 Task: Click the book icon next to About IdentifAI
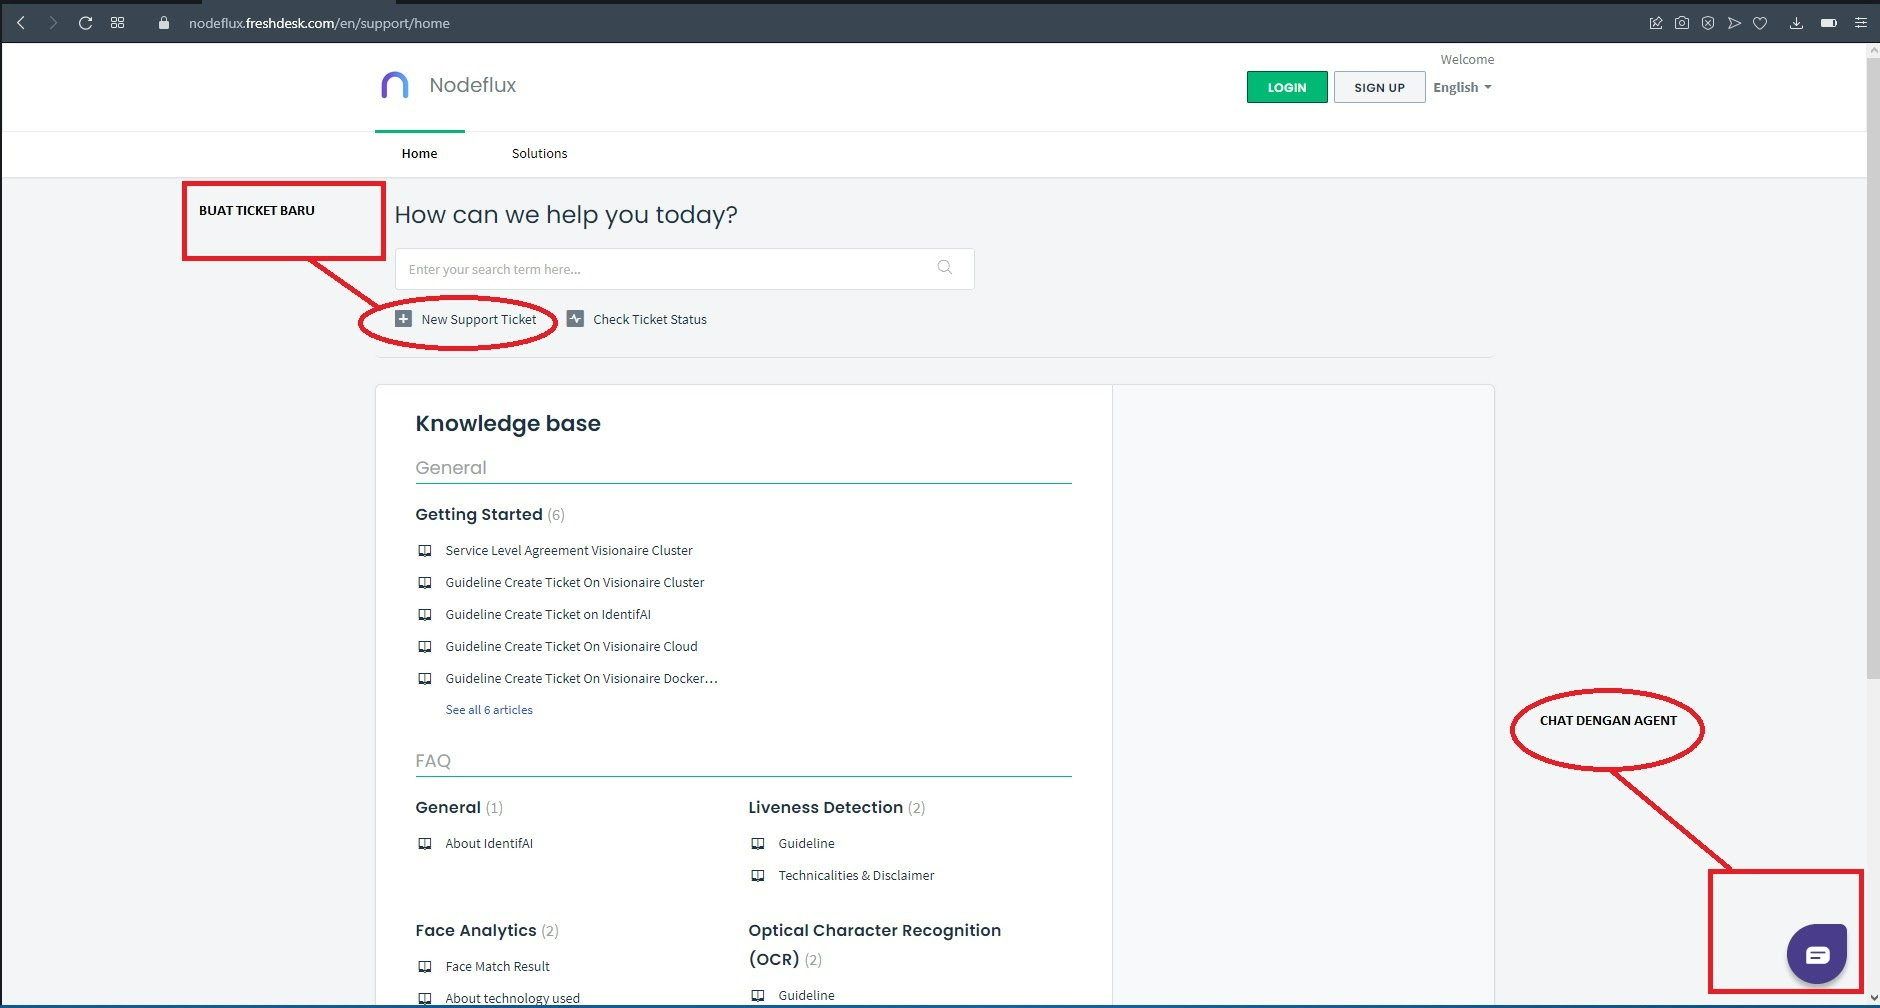pos(425,844)
